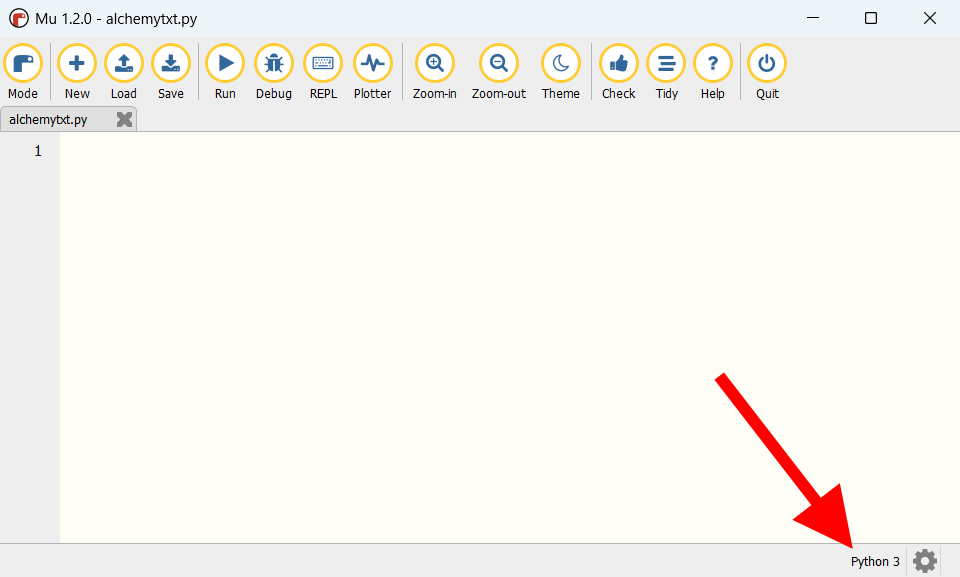The image size is (960, 577).
Task: Create a new file with New
Action: [x=77, y=64]
